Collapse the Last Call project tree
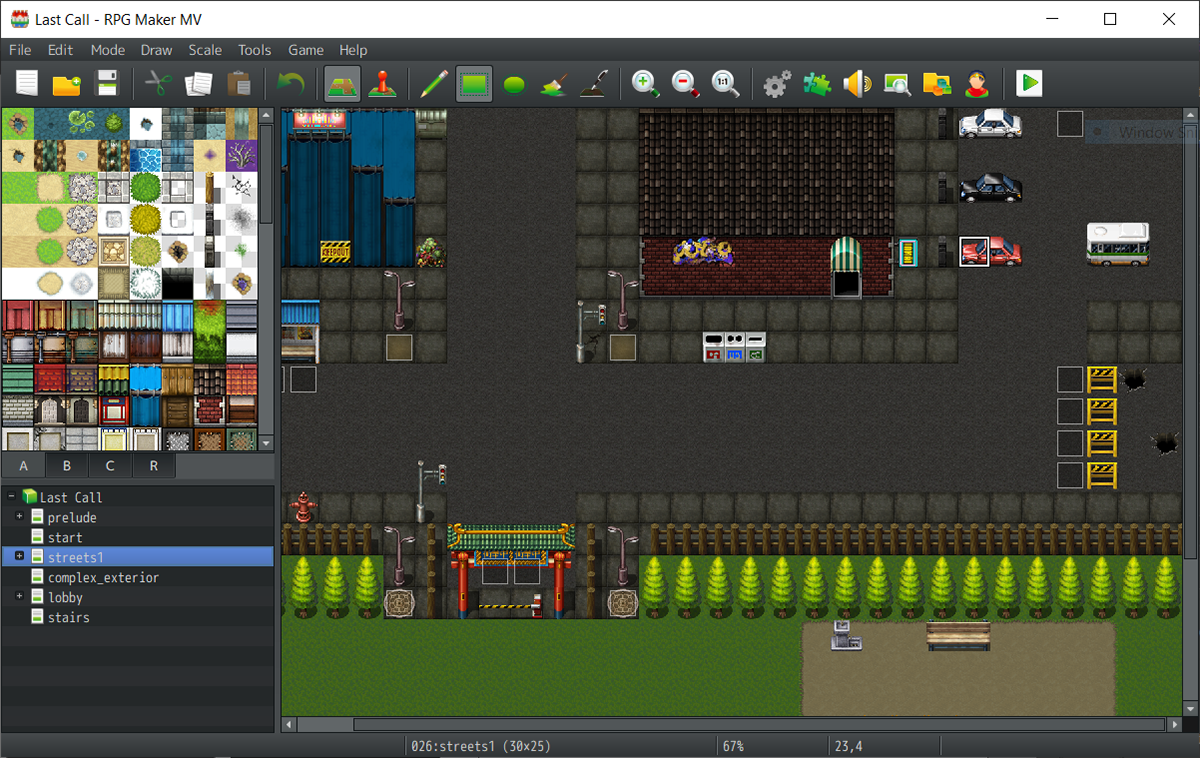 coord(8,496)
